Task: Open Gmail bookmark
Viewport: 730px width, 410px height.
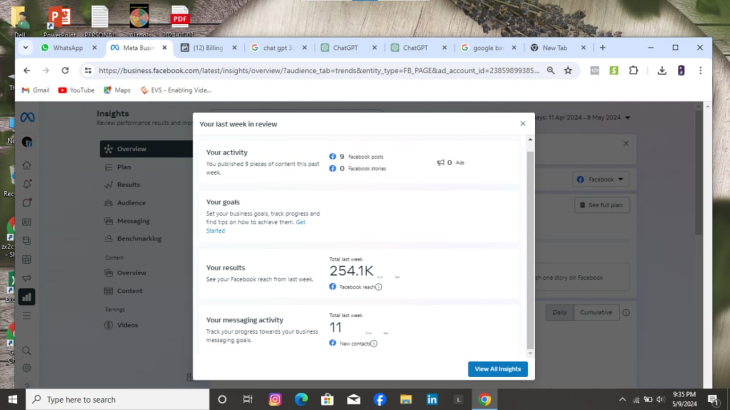Action: click(x=35, y=90)
